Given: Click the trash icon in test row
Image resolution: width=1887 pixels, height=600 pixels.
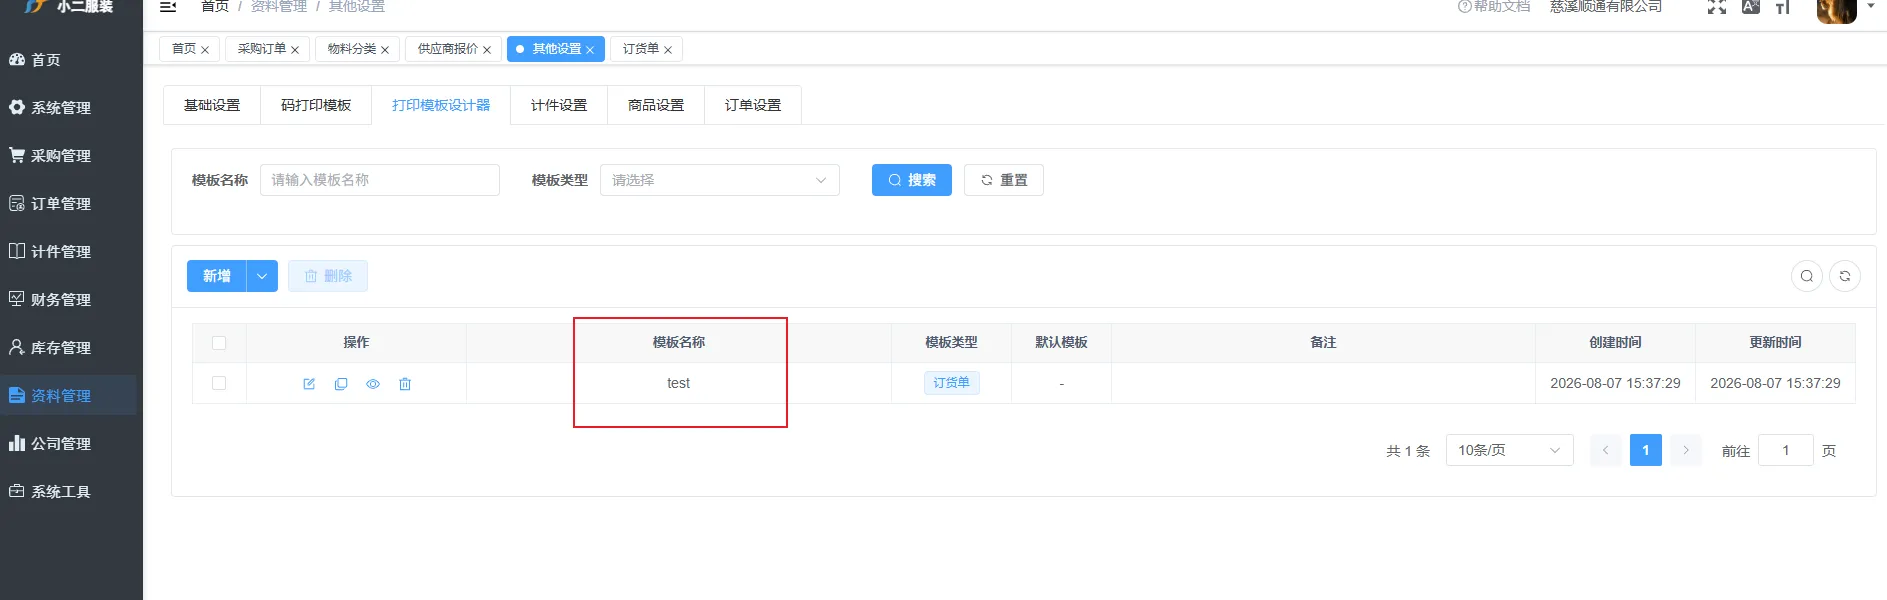Looking at the screenshot, I should click(405, 384).
